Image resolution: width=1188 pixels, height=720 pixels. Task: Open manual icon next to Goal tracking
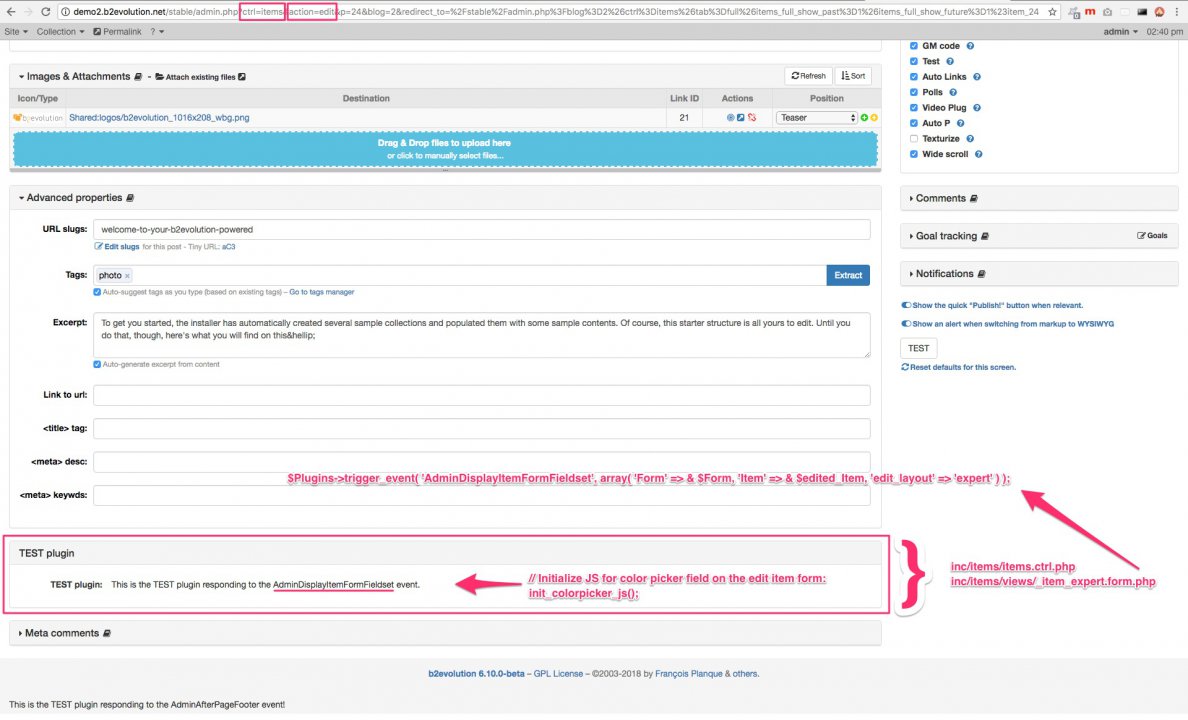(985, 236)
